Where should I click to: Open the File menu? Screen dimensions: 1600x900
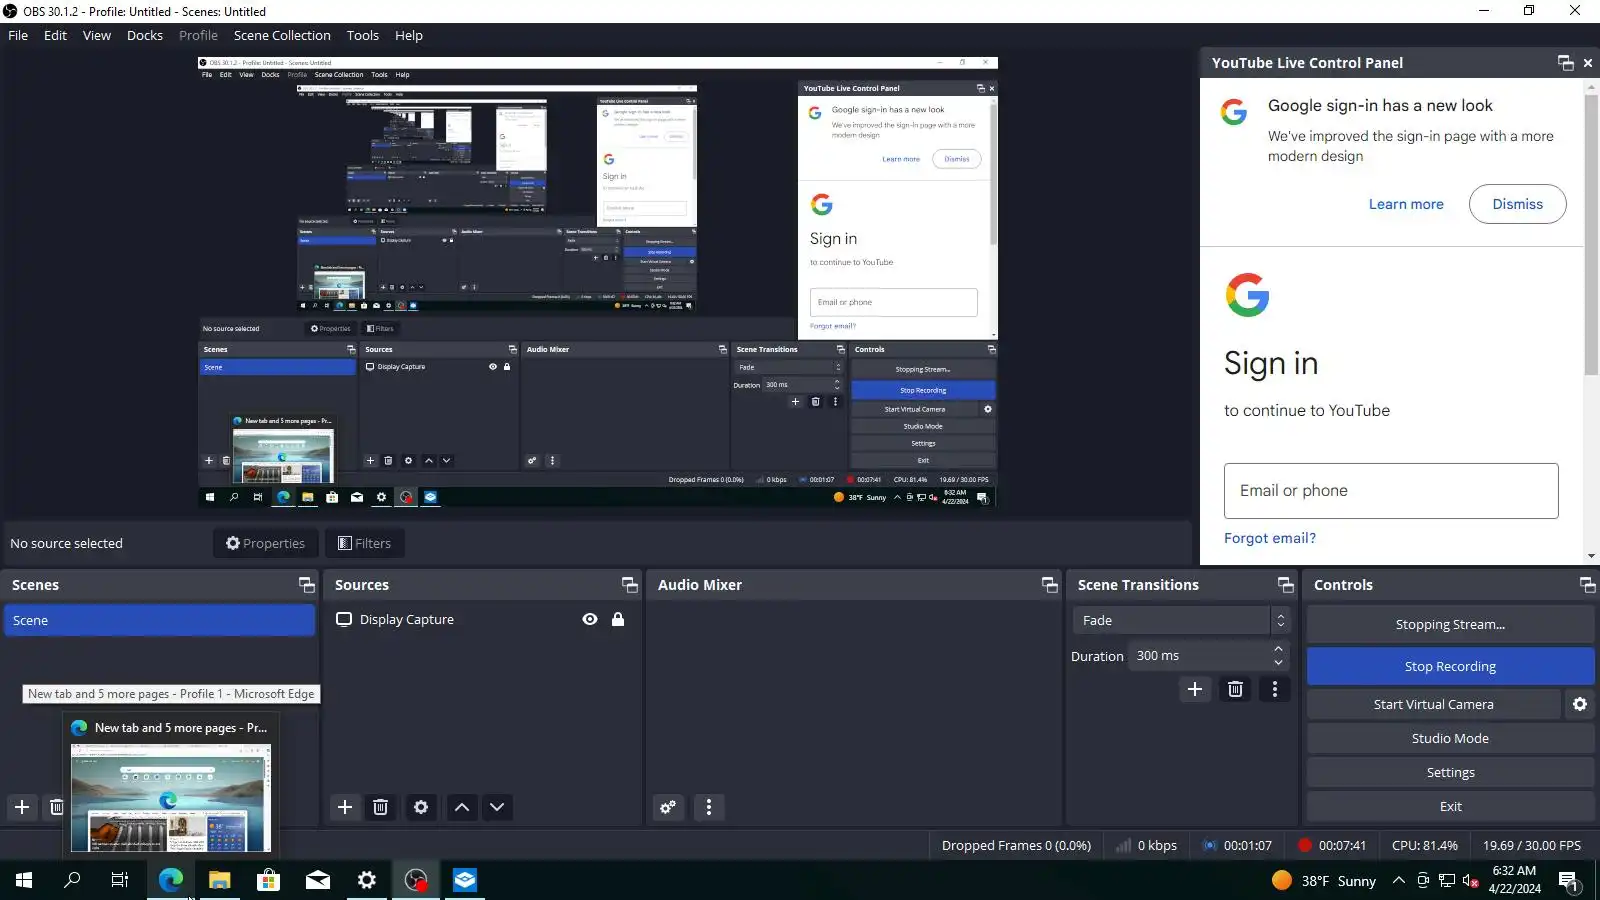18,35
